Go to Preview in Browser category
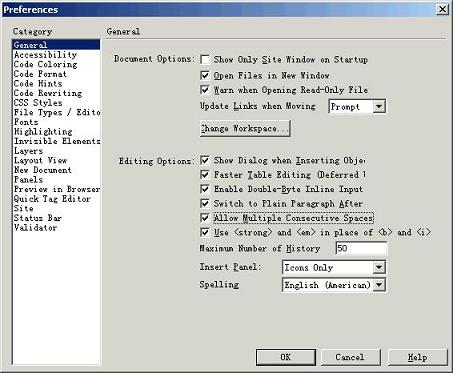The image size is (453, 373). [x=57, y=189]
